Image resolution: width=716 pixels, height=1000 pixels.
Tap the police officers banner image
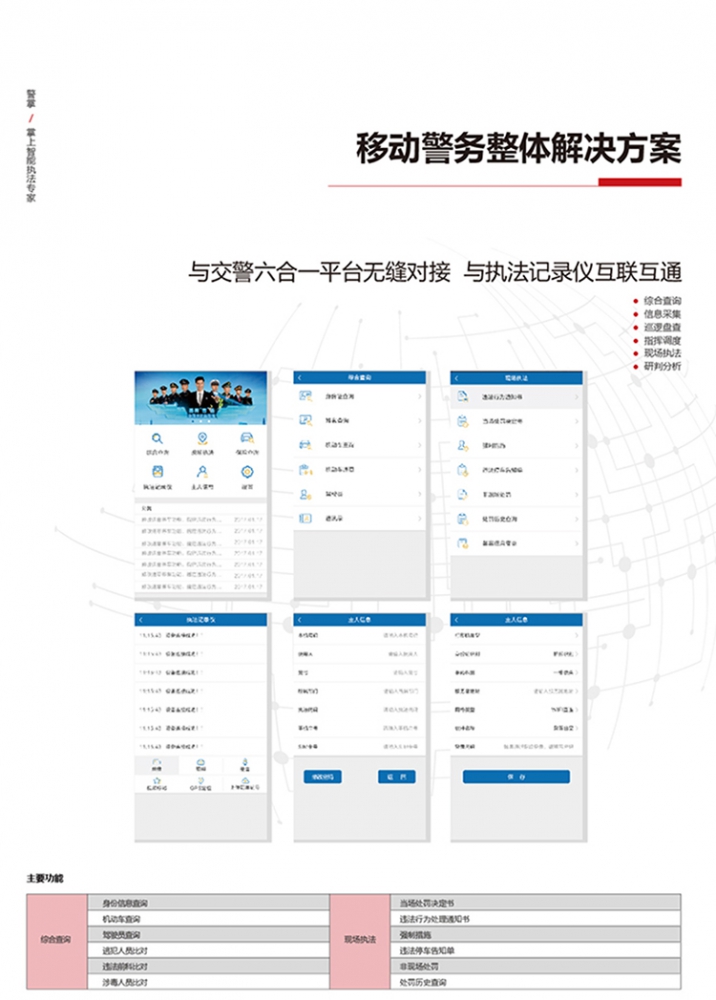[x=201, y=398]
